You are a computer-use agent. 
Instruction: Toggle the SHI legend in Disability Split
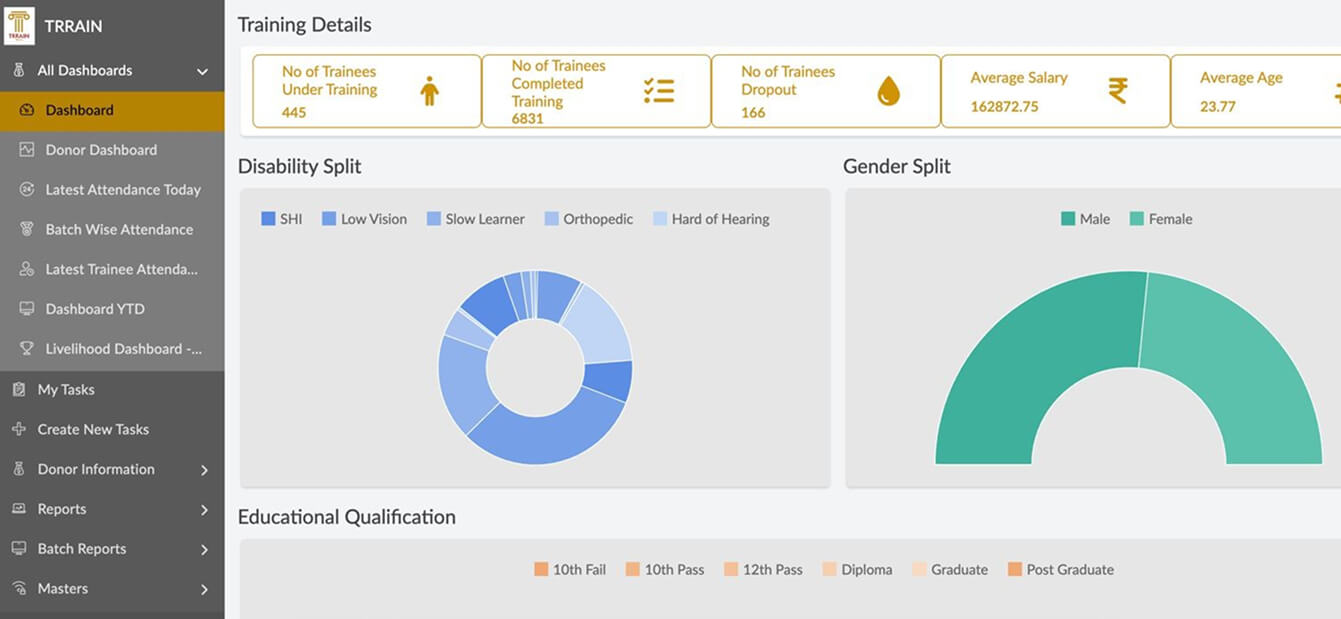coord(280,218)
